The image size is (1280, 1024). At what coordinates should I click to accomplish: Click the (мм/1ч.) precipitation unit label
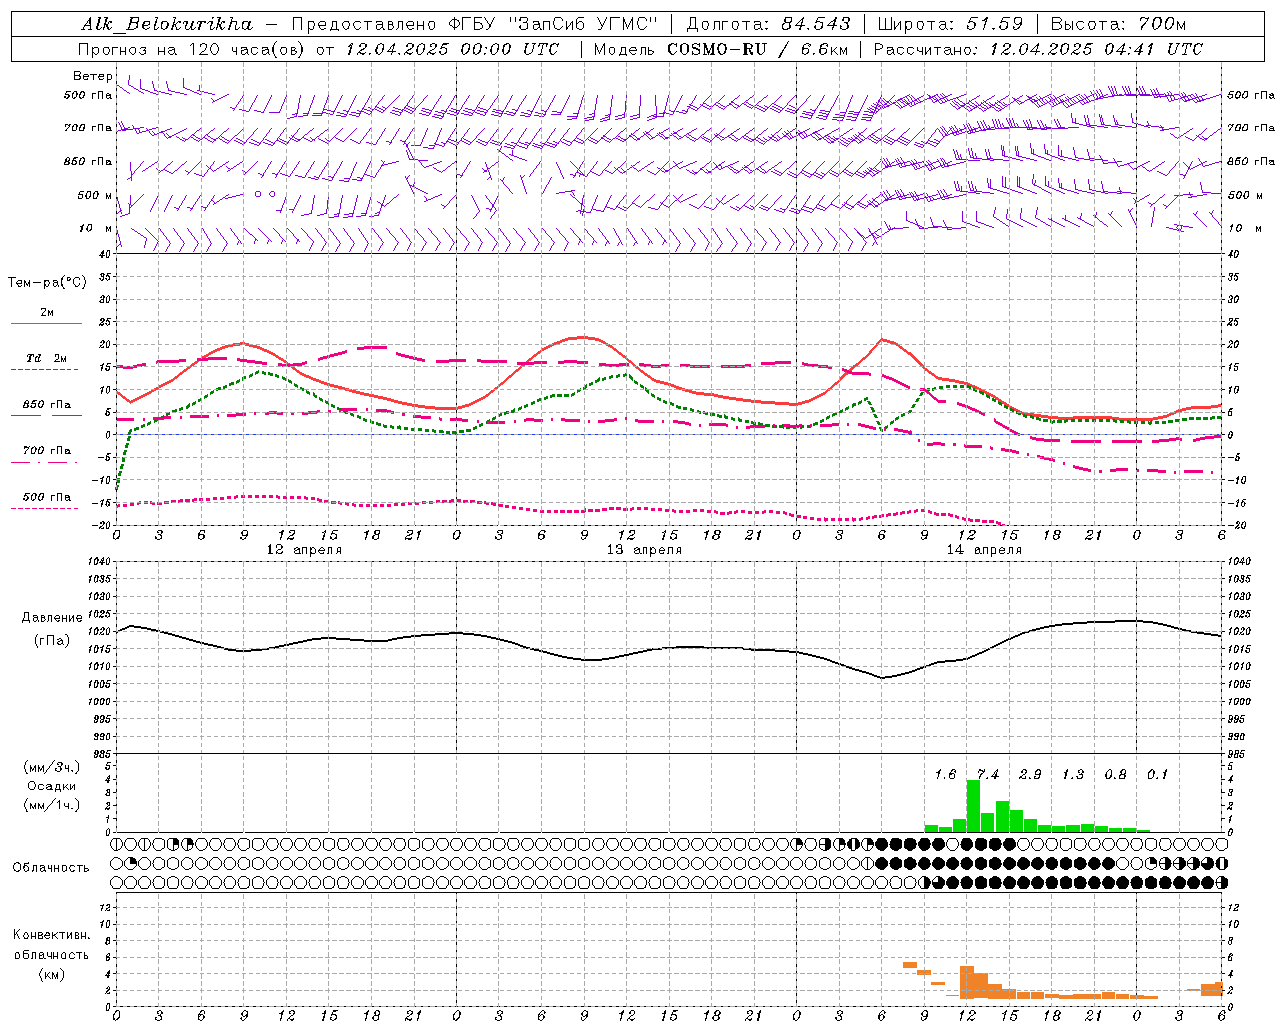52,805
